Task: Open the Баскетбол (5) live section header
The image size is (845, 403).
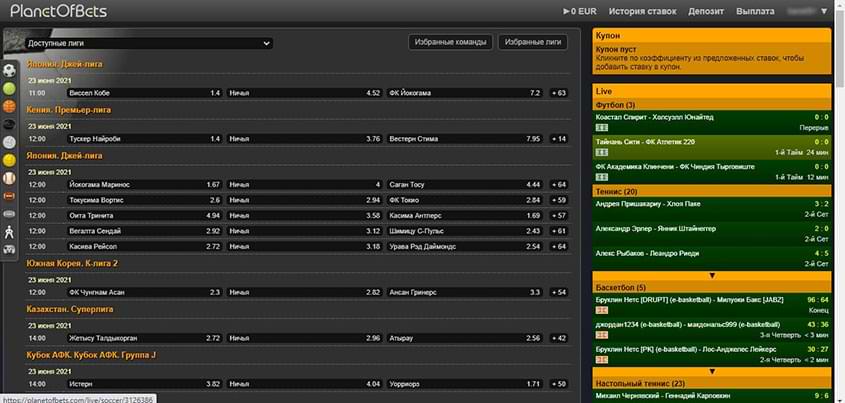Action: coord(712,287)
